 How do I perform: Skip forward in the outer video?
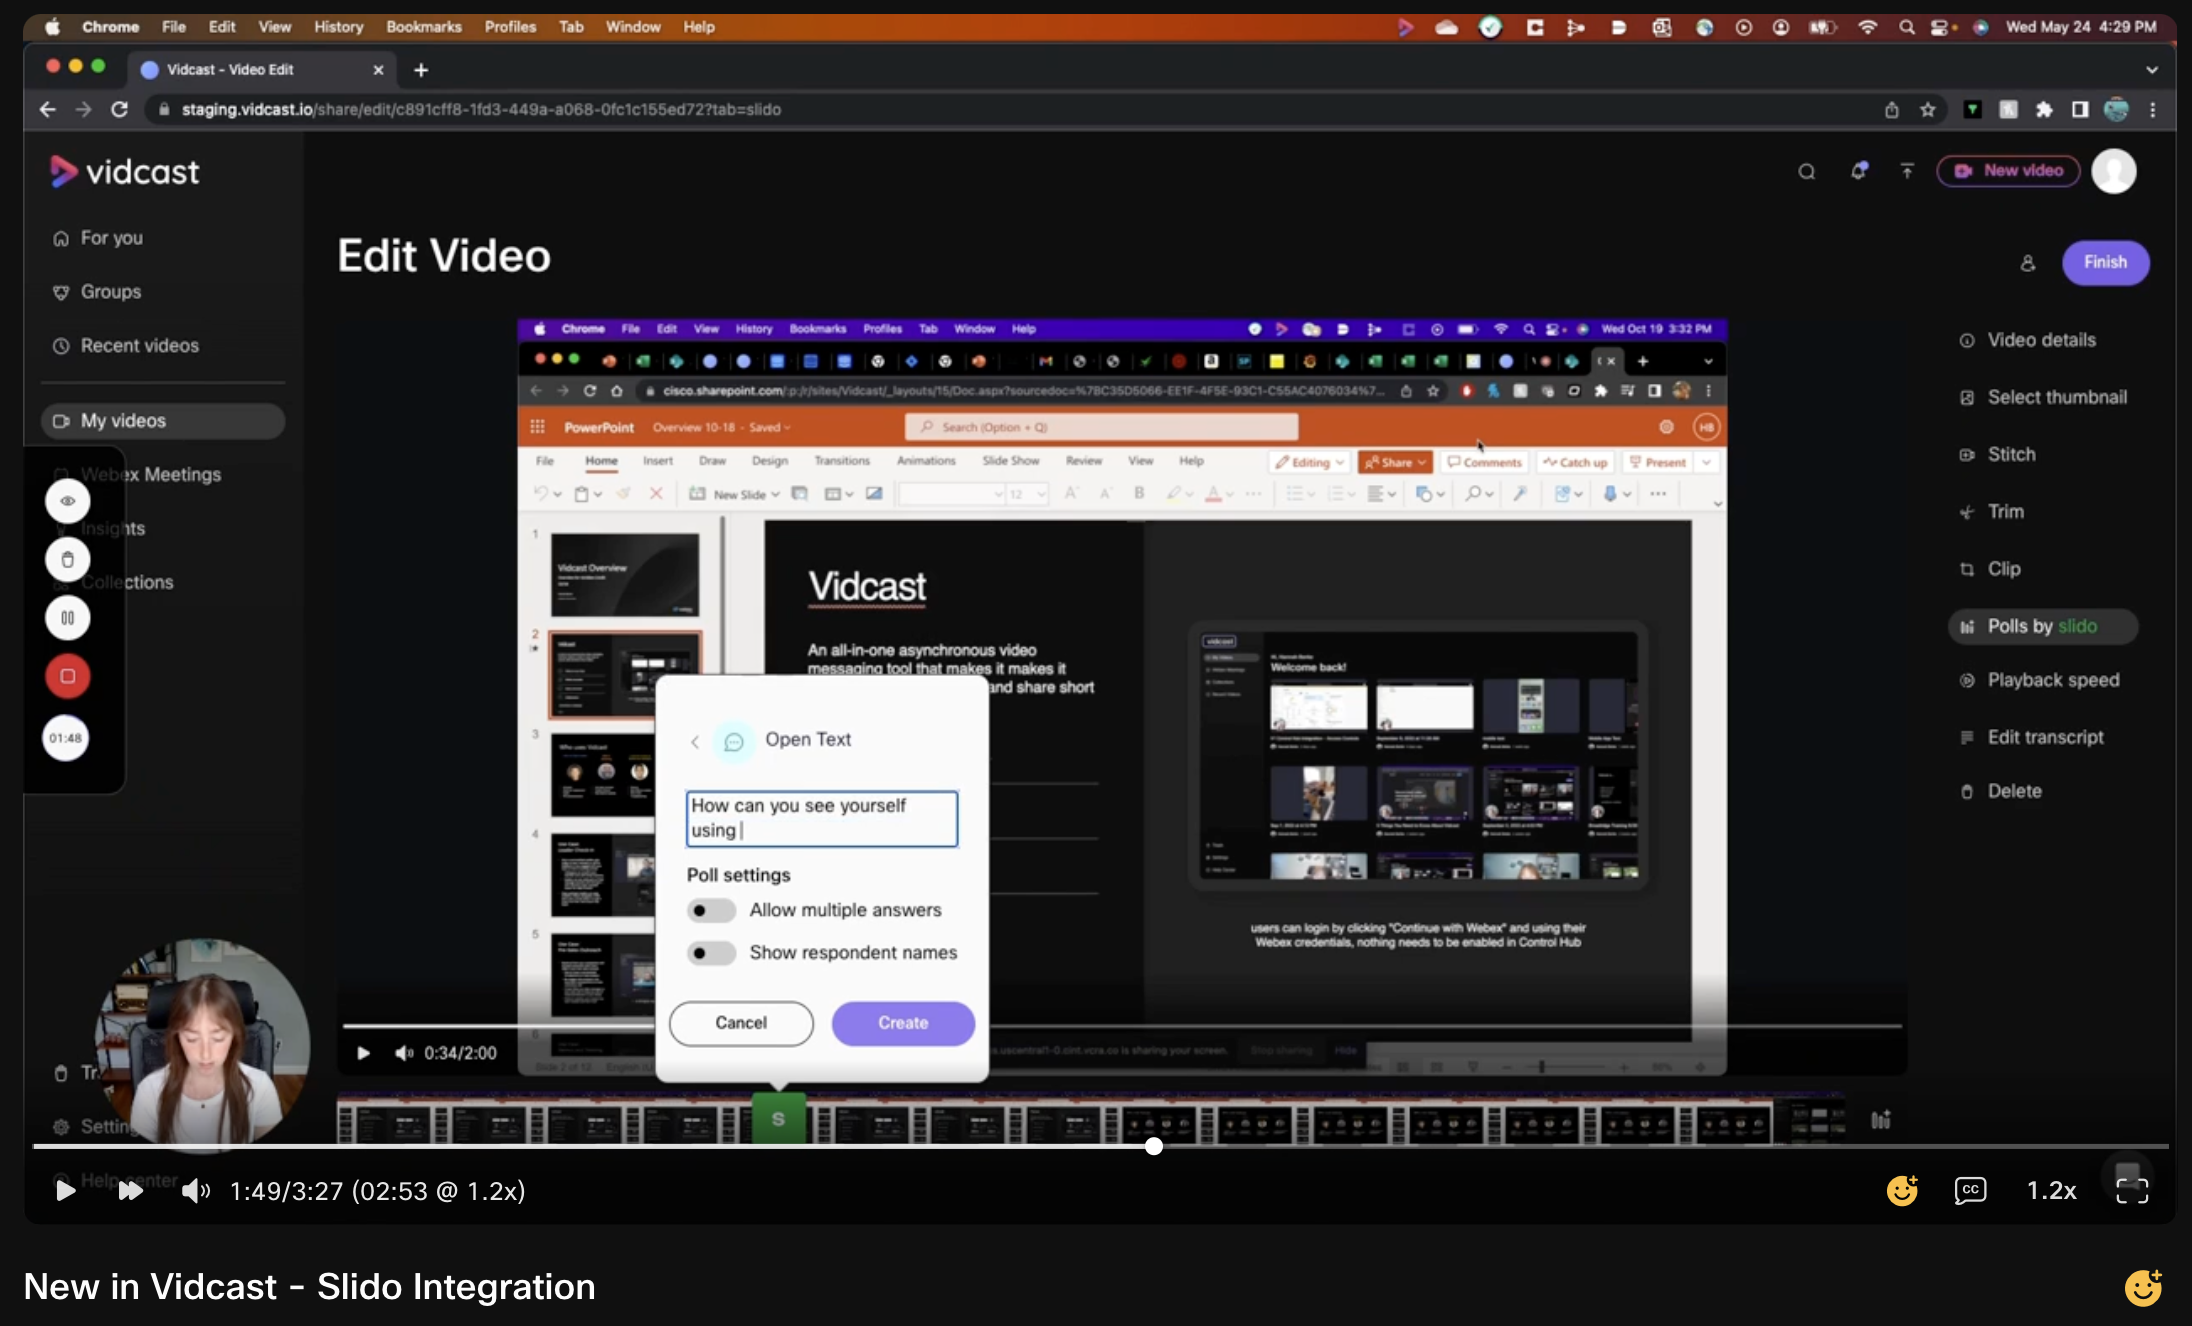click(x=130, y=1191)
